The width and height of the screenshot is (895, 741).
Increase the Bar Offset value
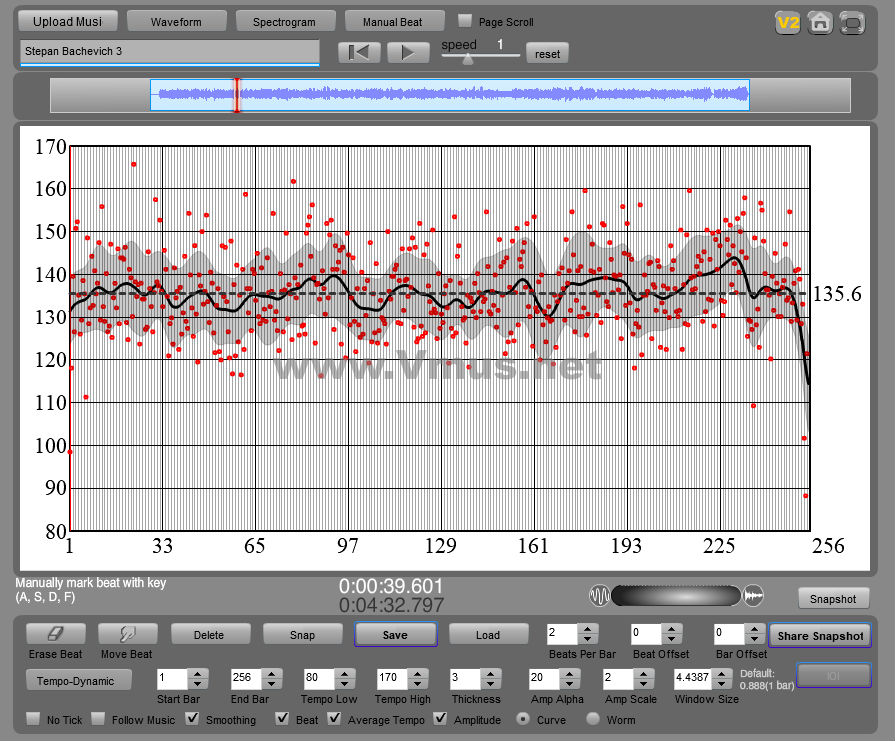click(755, 629)
